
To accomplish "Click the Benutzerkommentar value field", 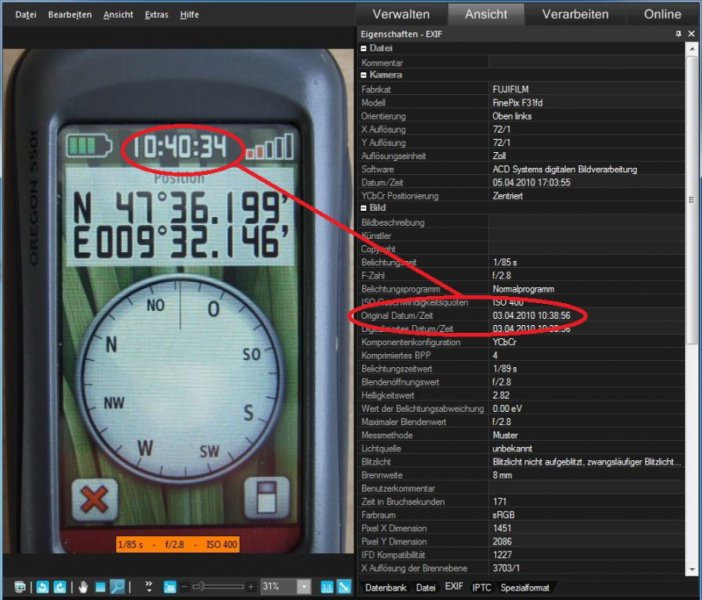I will pyautogui.click(x=586, y=489).
